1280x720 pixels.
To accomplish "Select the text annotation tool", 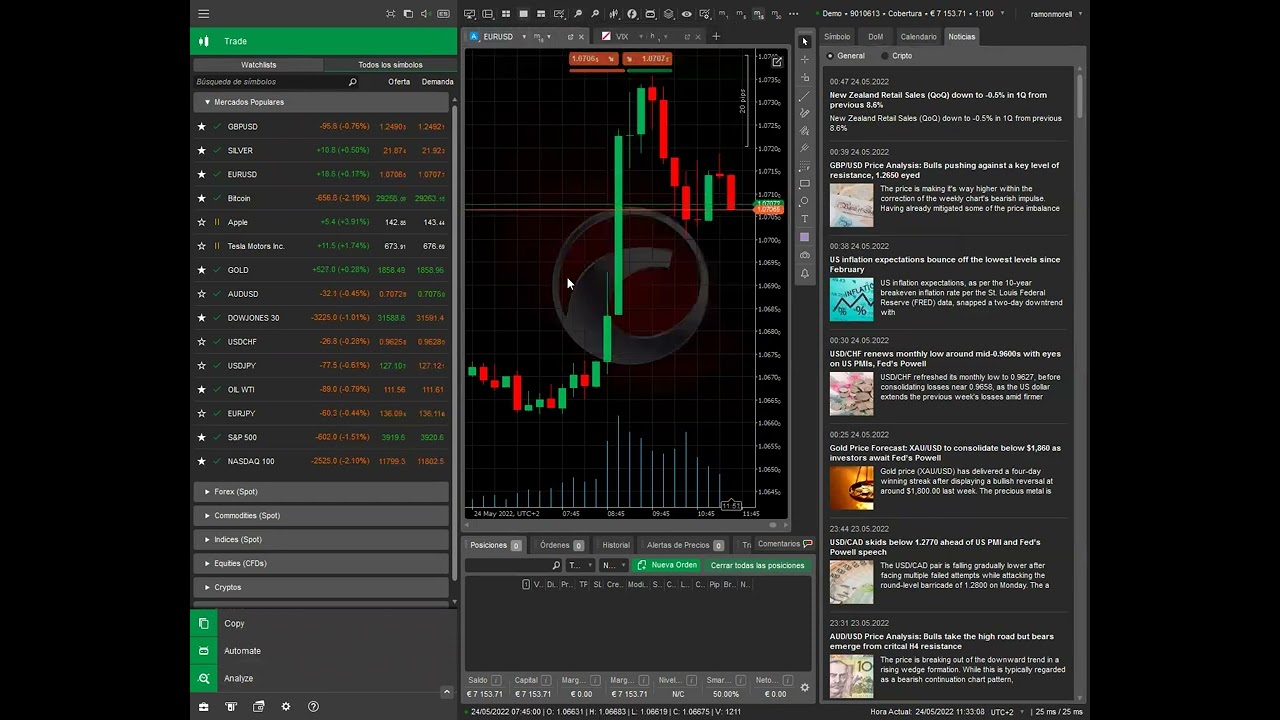I will coord(805,219).
